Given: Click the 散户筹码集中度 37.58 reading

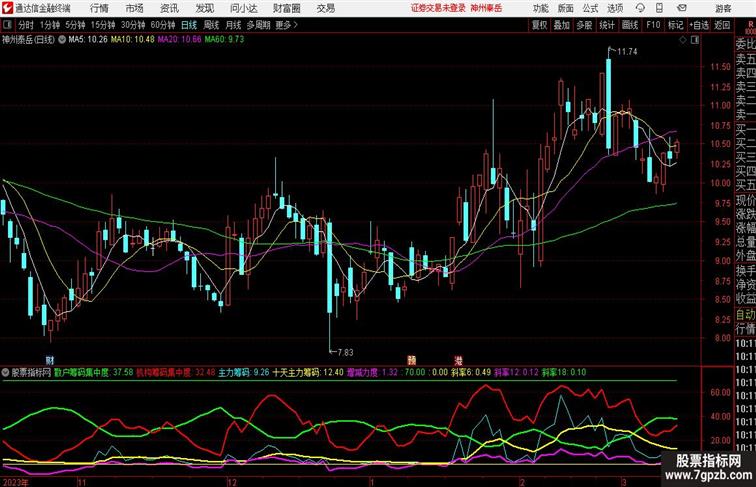Looking at the screenshot, I should point(94,372).
